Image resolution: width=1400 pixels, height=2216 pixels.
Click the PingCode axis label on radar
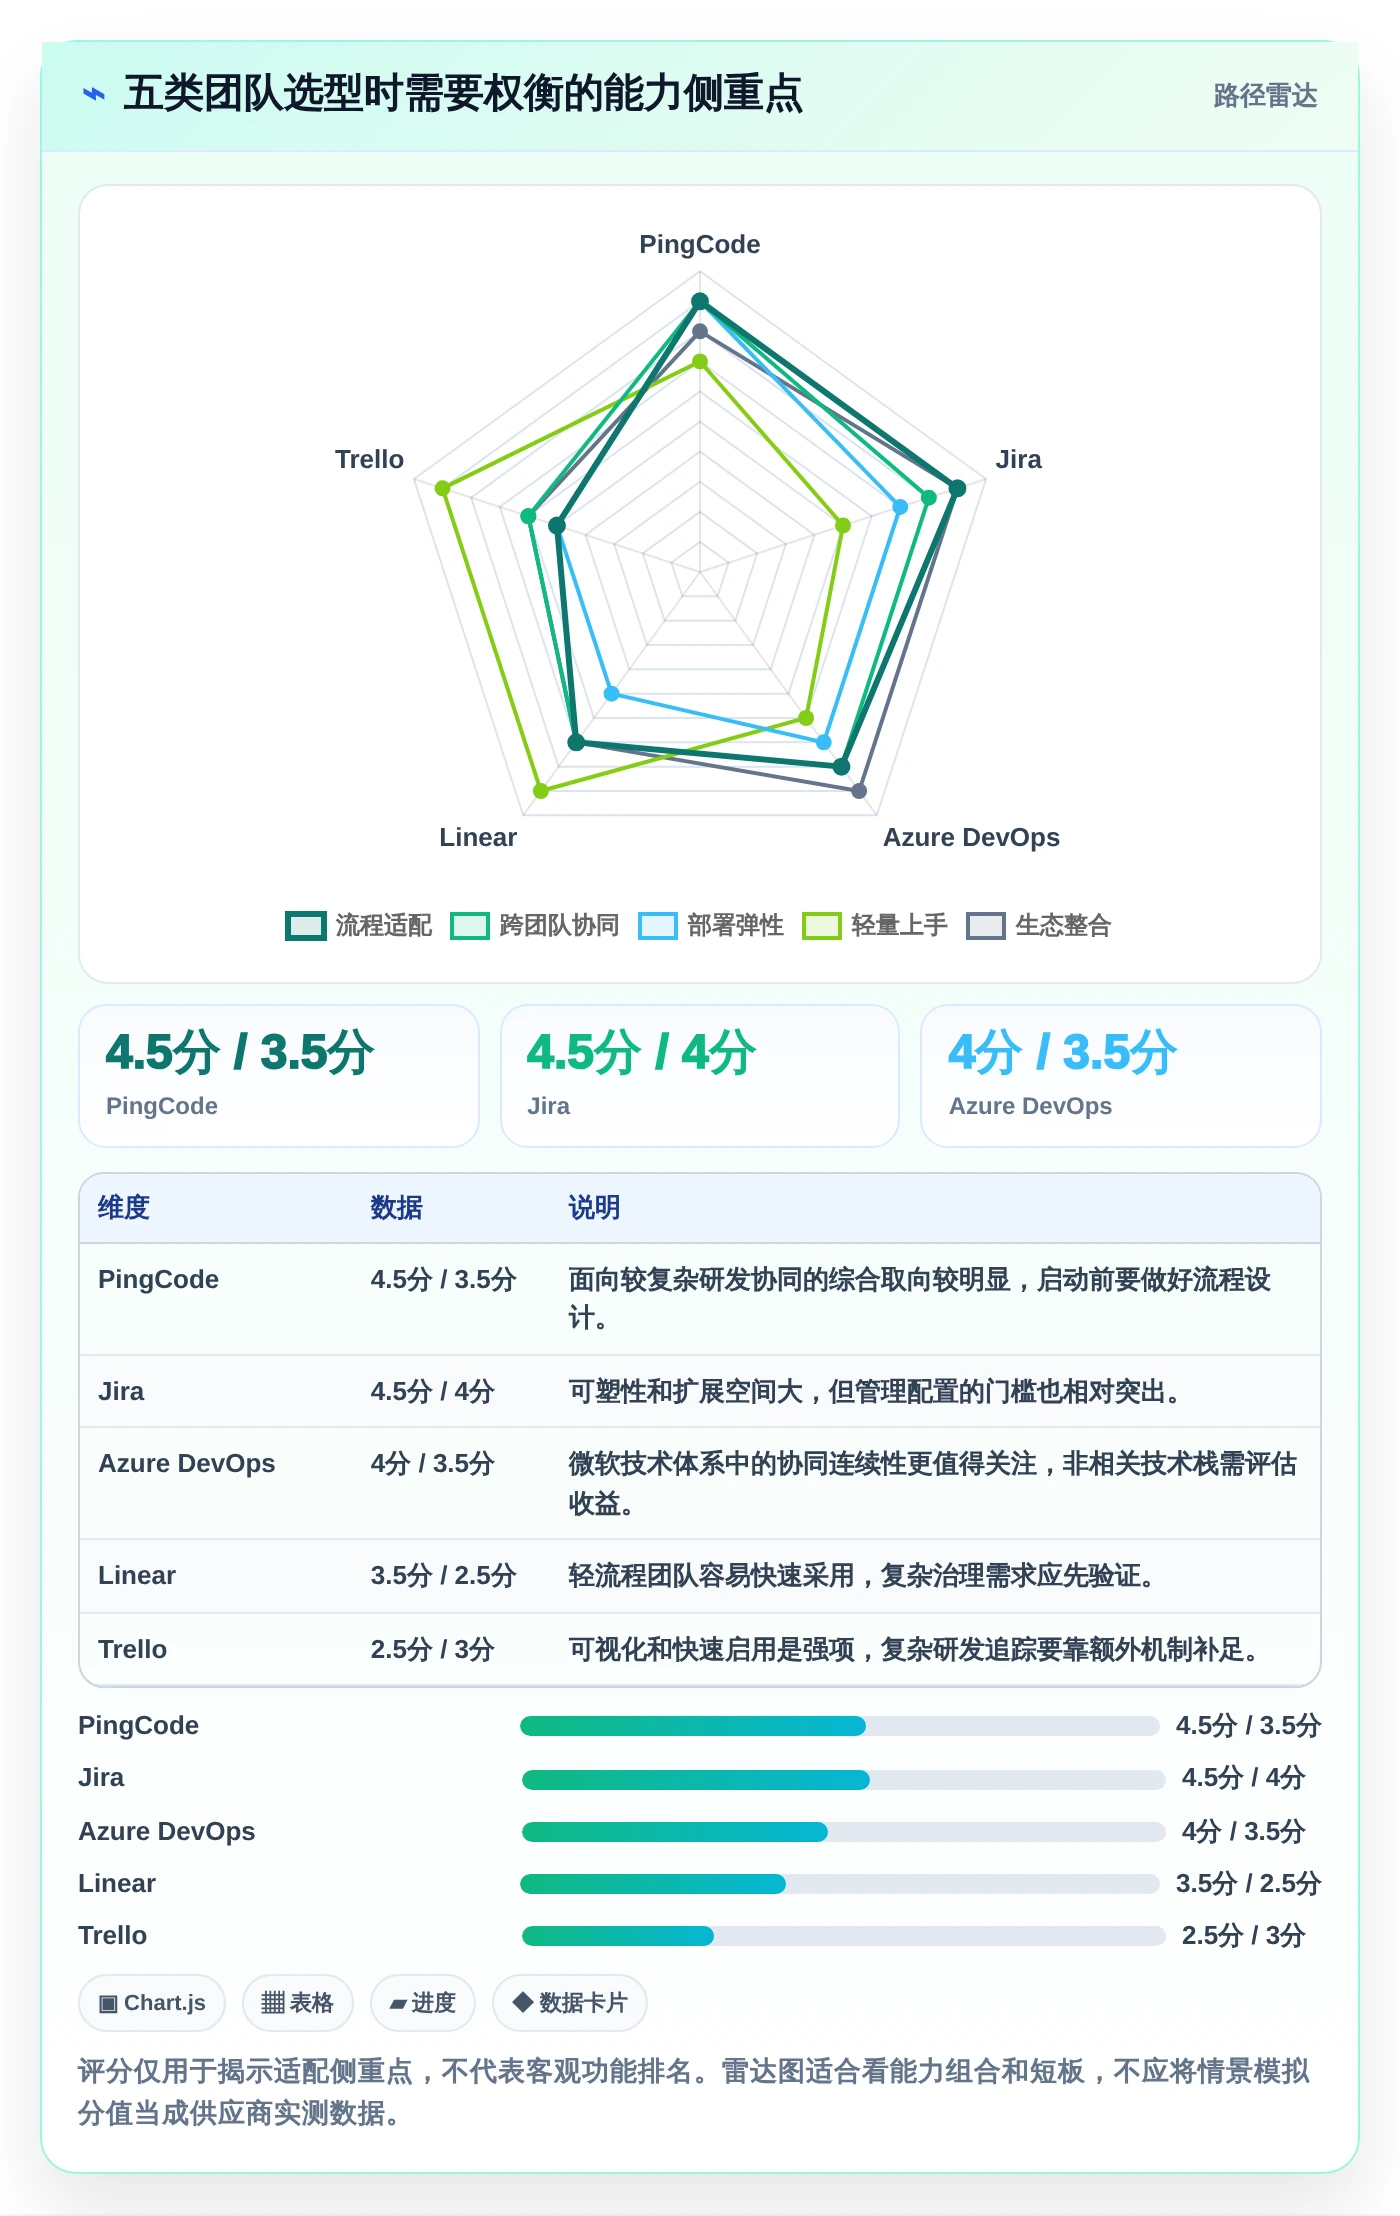pos(700,244)
